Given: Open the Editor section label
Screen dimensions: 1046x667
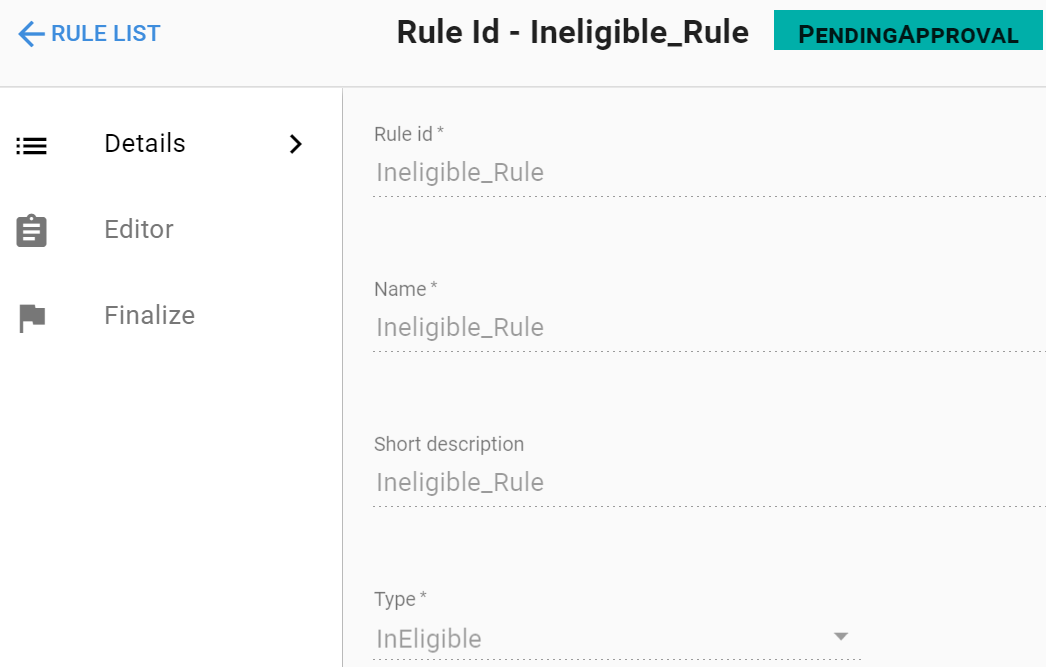Looking at the screenshot, I should coord(139,230).
